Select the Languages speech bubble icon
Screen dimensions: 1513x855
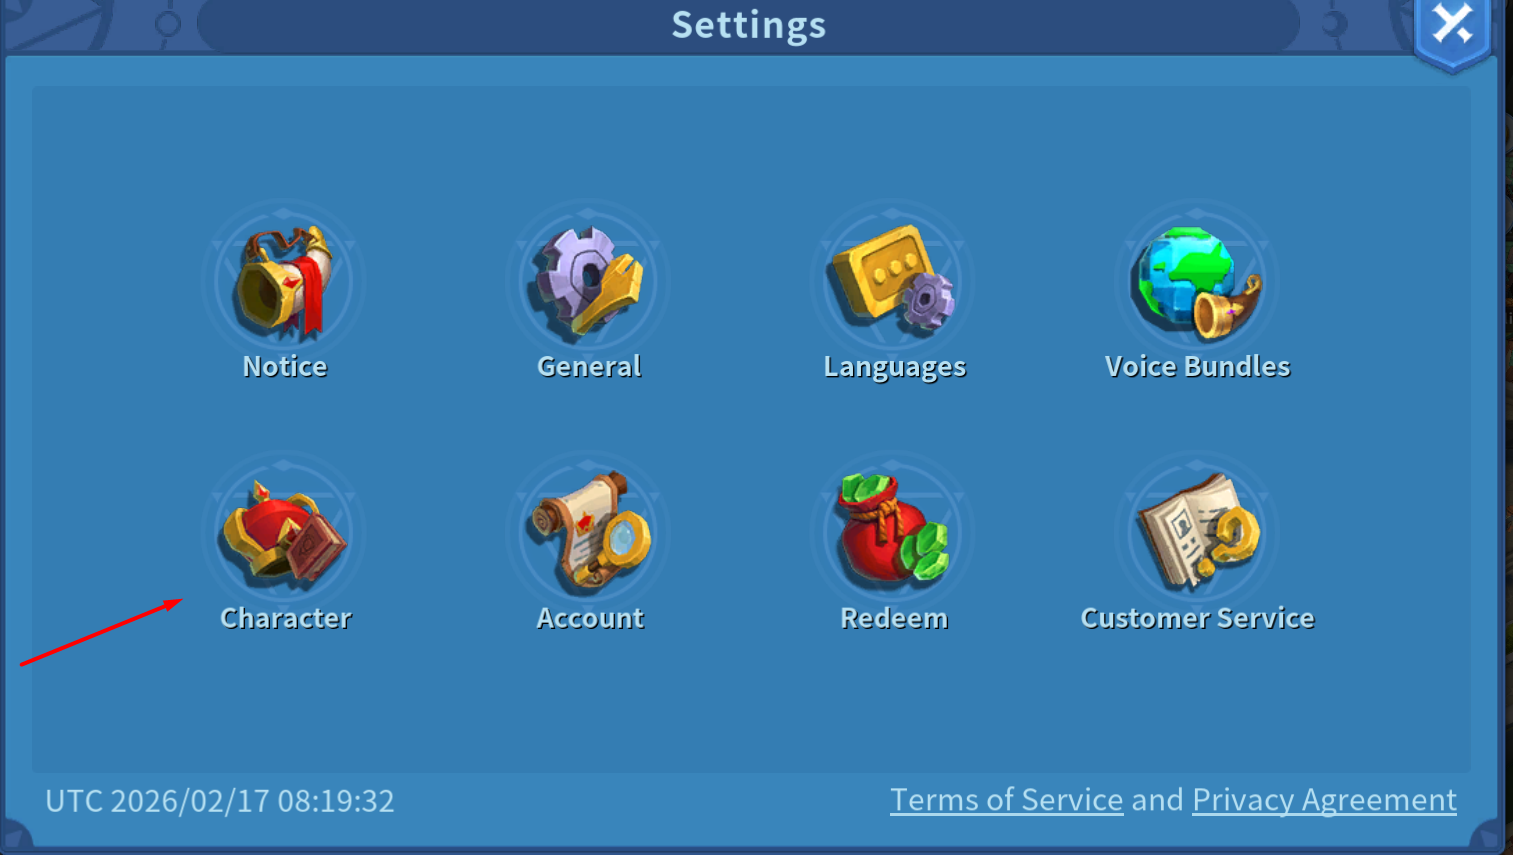893,279
